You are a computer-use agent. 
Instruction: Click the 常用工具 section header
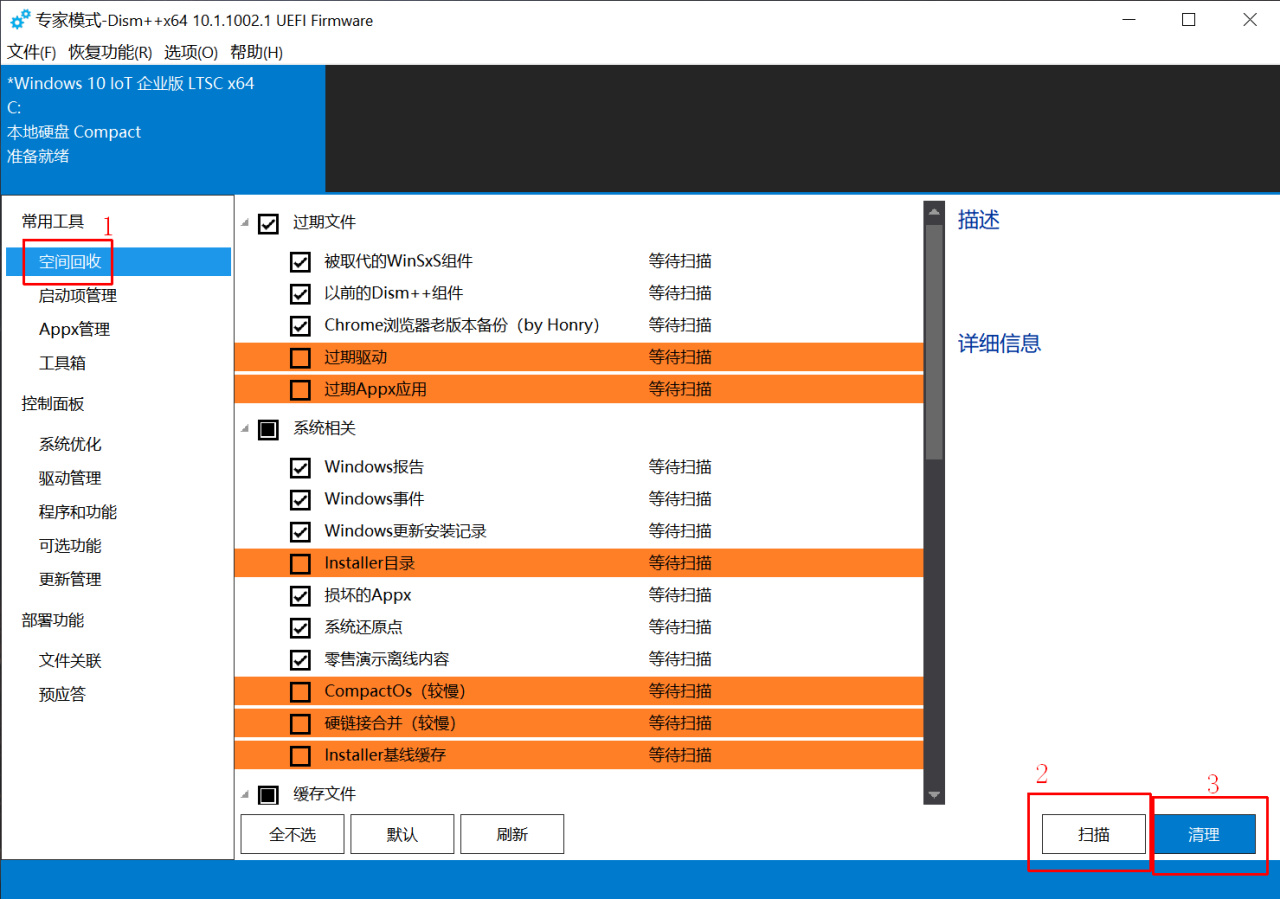53,222
